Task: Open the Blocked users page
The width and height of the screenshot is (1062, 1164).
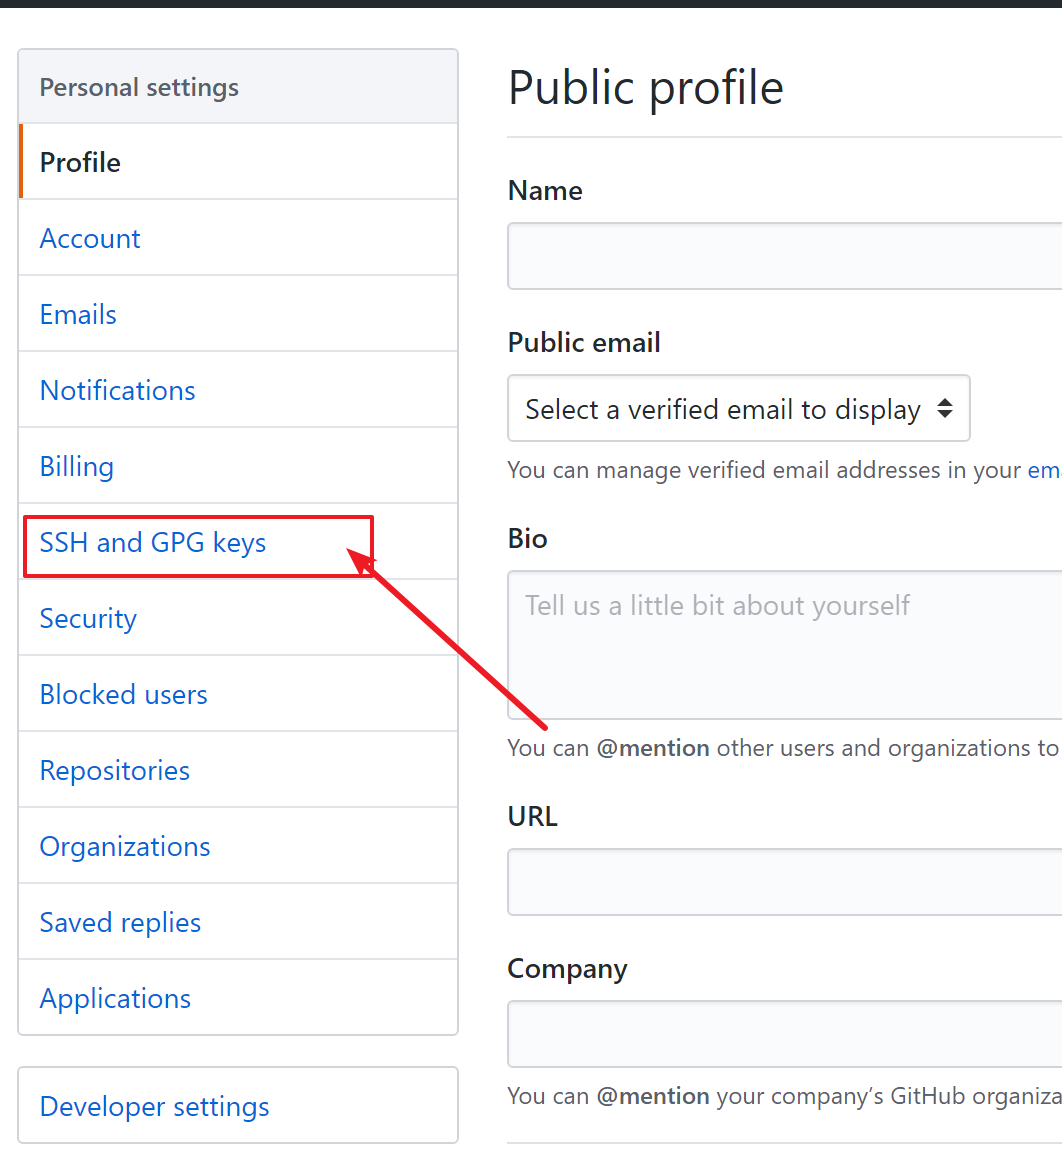Action: coord(238,694)
